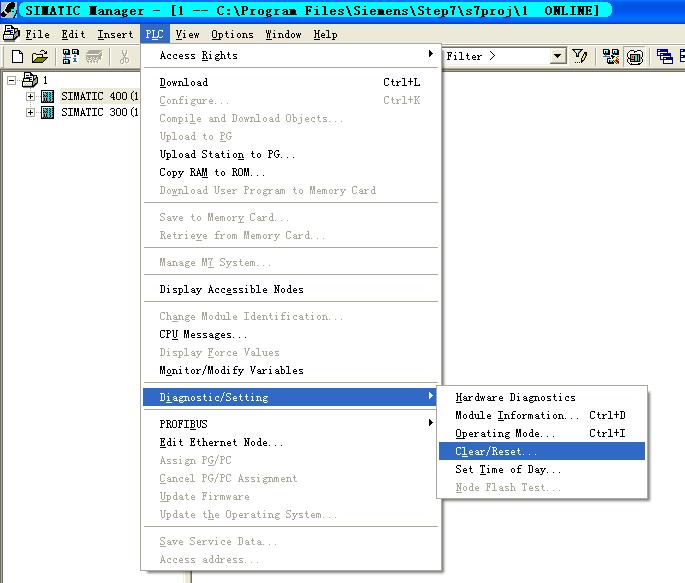Click the S7 Memory Card toolbar icon
Viewport: 685px width, 583px height.
coord(94,57)
